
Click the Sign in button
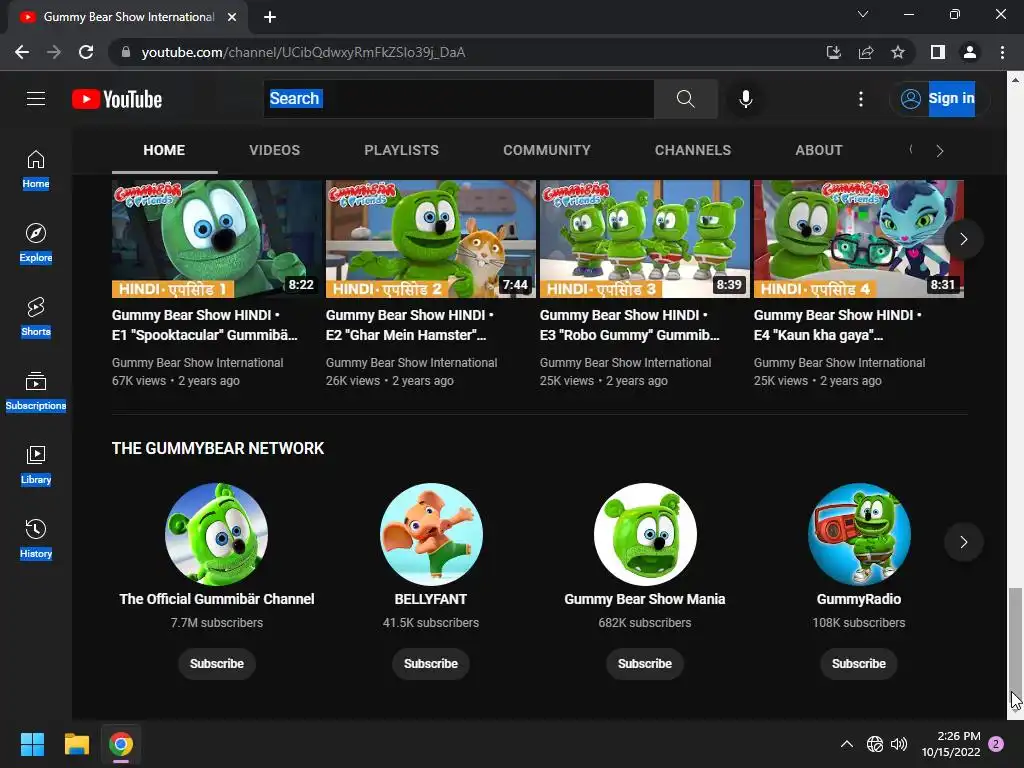pos(939,99)
